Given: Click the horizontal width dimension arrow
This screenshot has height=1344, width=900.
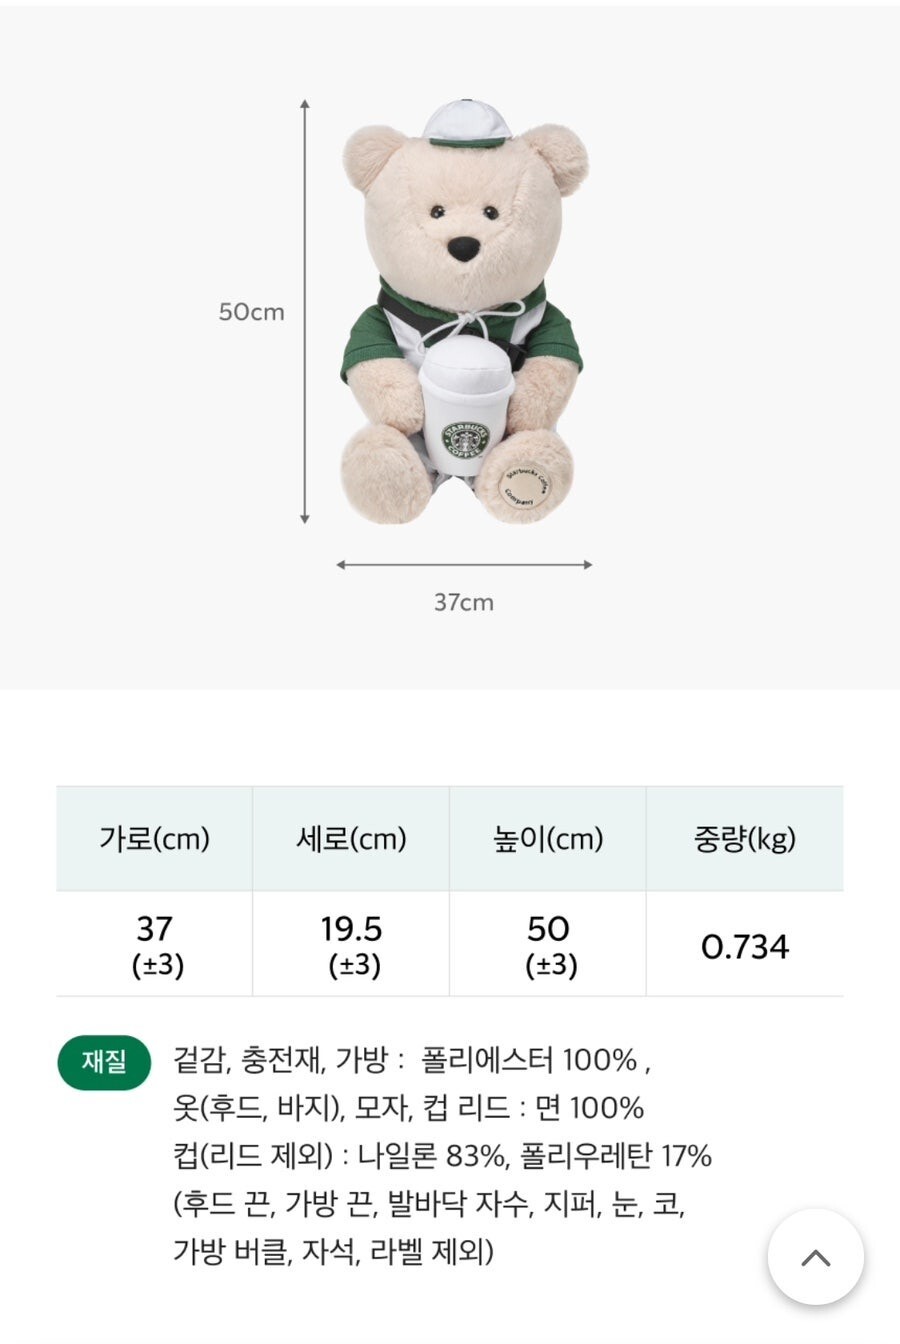Looking at the screenshot, I should pos(465,565).
